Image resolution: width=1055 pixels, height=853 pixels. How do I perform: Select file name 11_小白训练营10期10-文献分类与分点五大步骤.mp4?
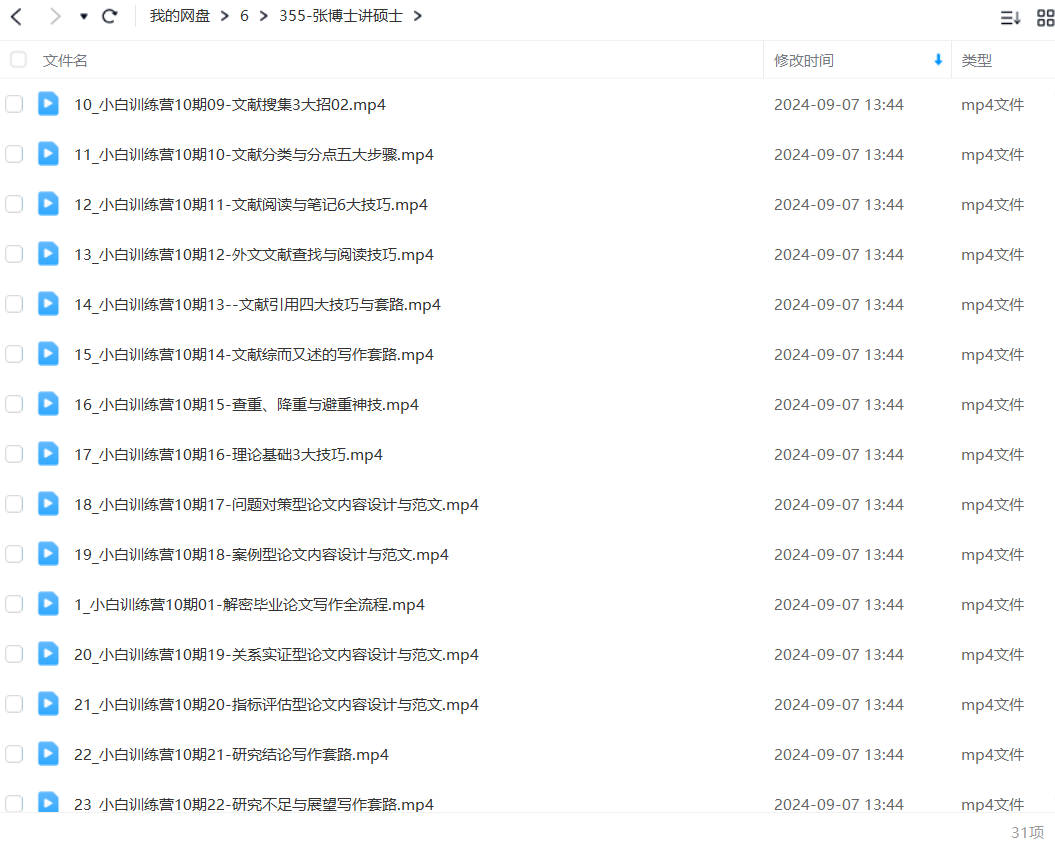click(254, 155)
